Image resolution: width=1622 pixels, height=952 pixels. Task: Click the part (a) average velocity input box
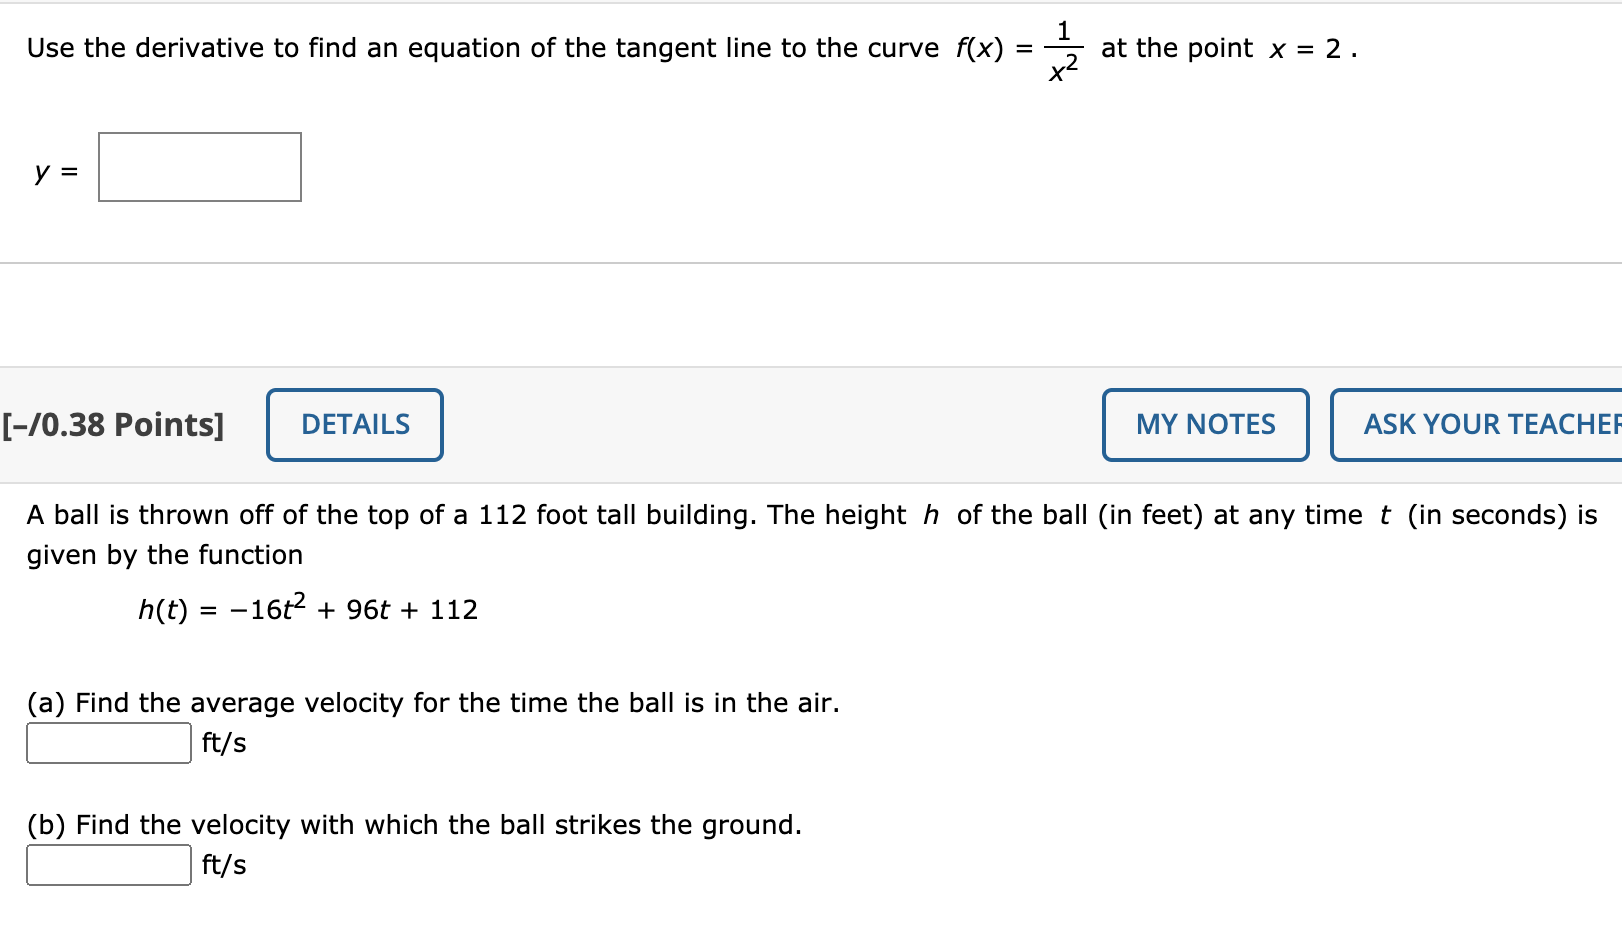(107, 742)
